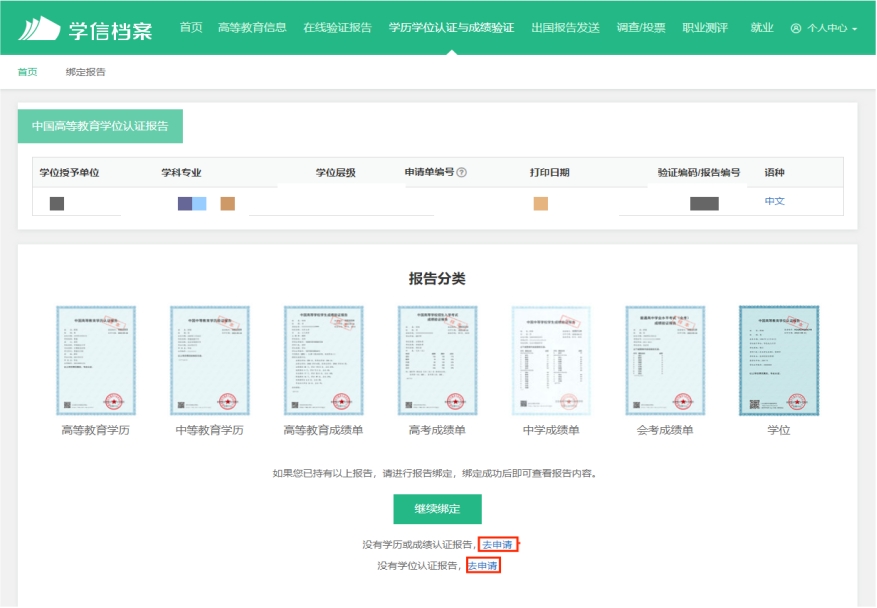Click 去申请 for 学位认证报告

point(483,566)
